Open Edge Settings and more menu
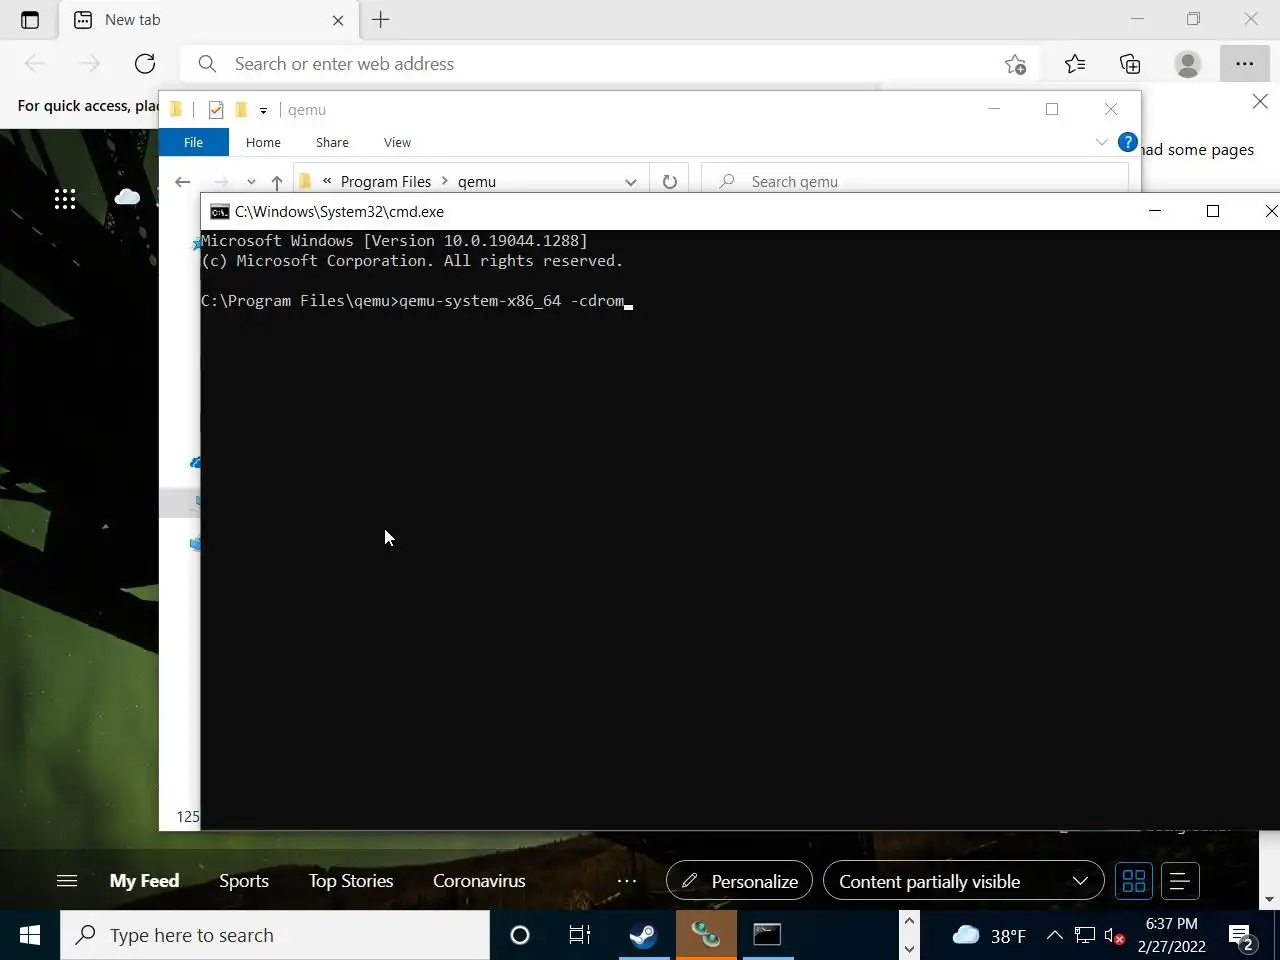Viewport: 1280px width, 960px height. [1244, 64]
